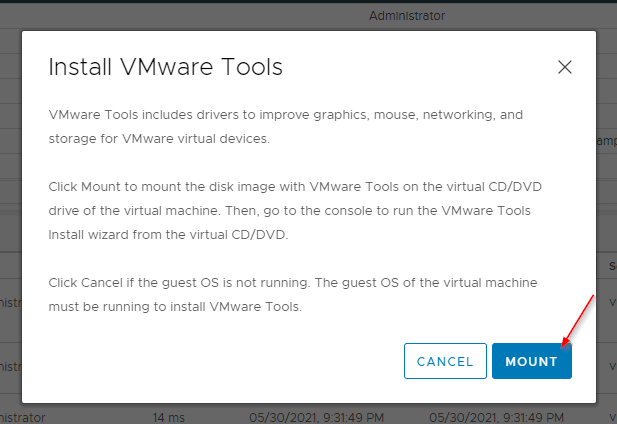Click the 'guest OS is not running' paragraph
The height and width of the screenshot is (424, 617).
[x=293, y=295]
